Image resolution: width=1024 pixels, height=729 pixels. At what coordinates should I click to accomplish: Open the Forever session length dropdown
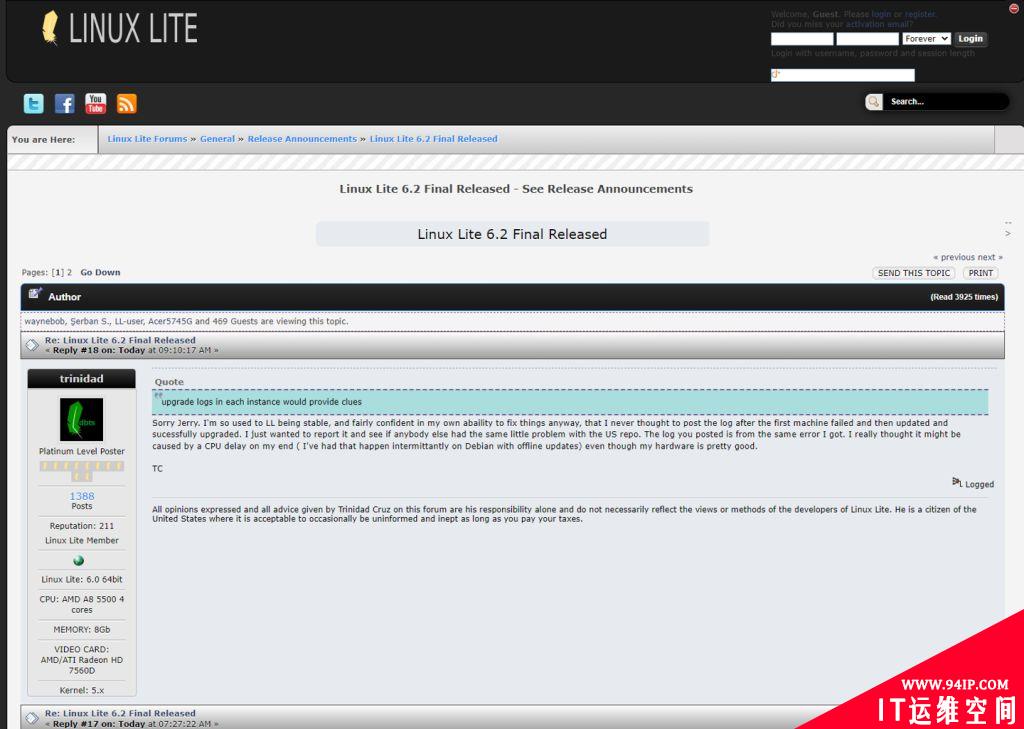[926, 39]
